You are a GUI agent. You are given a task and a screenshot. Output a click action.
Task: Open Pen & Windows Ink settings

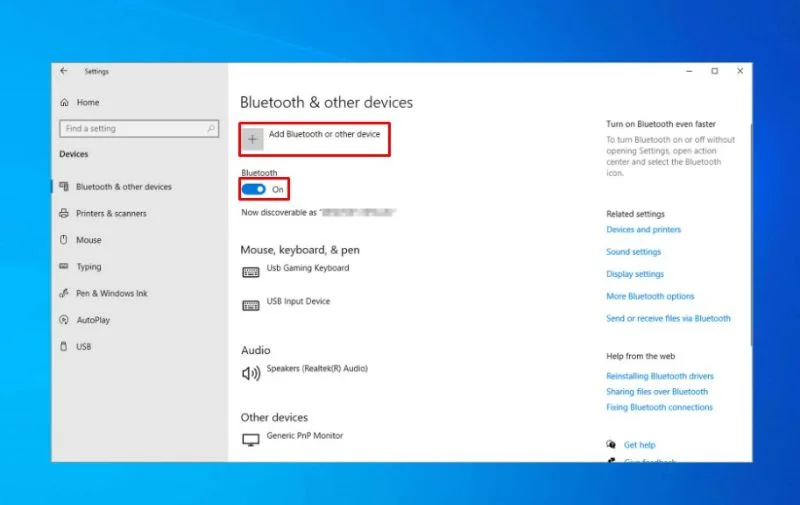pos(112,293)
